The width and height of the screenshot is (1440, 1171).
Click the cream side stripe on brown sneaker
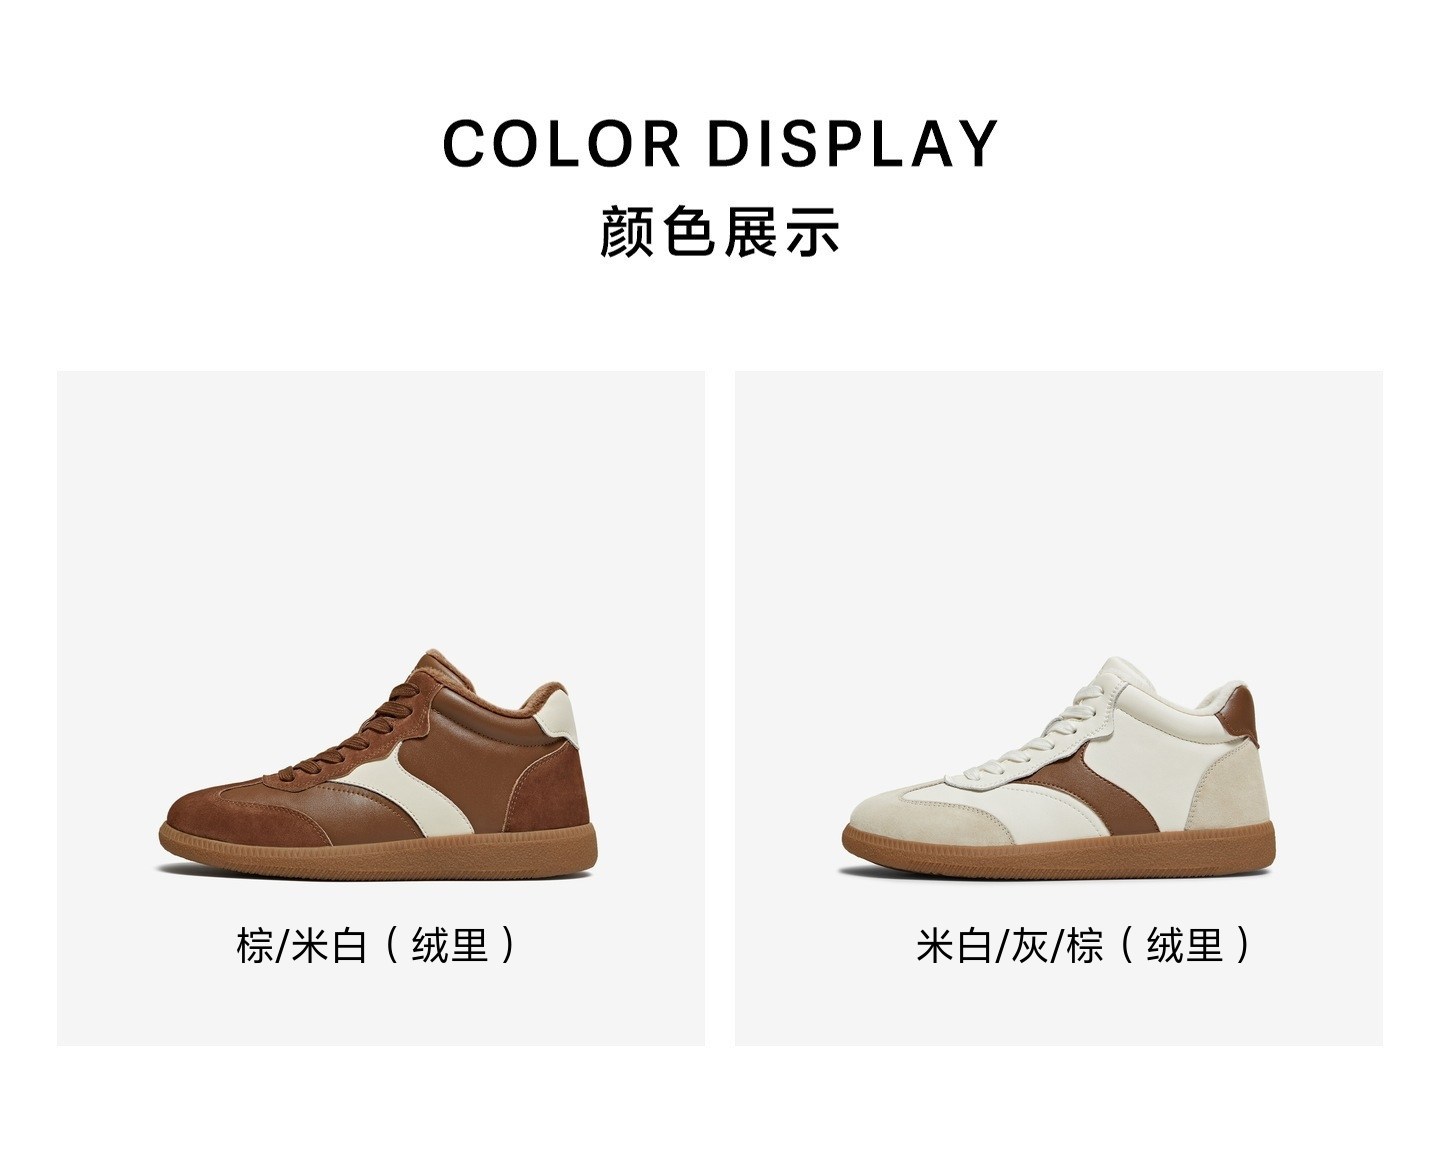420,790
